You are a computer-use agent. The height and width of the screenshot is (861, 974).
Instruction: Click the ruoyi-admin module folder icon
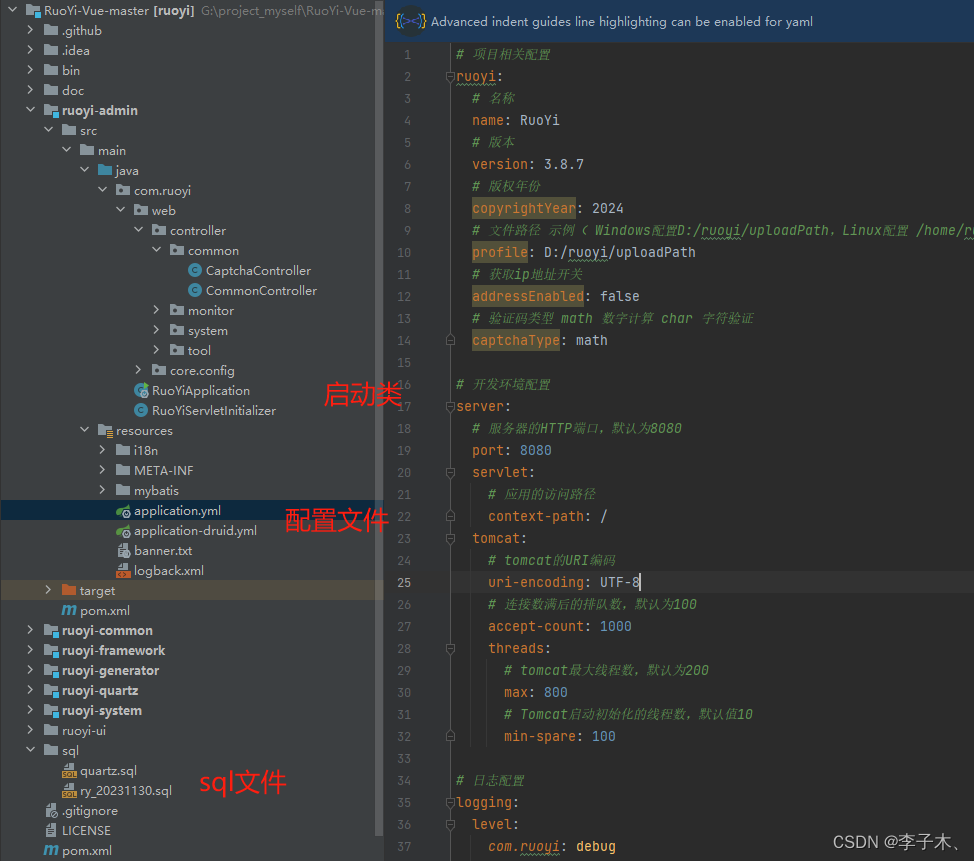51,110
